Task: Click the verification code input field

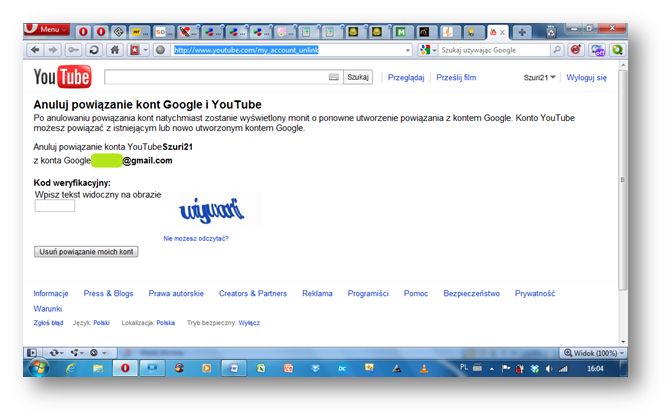Action: tap(55, 206)
